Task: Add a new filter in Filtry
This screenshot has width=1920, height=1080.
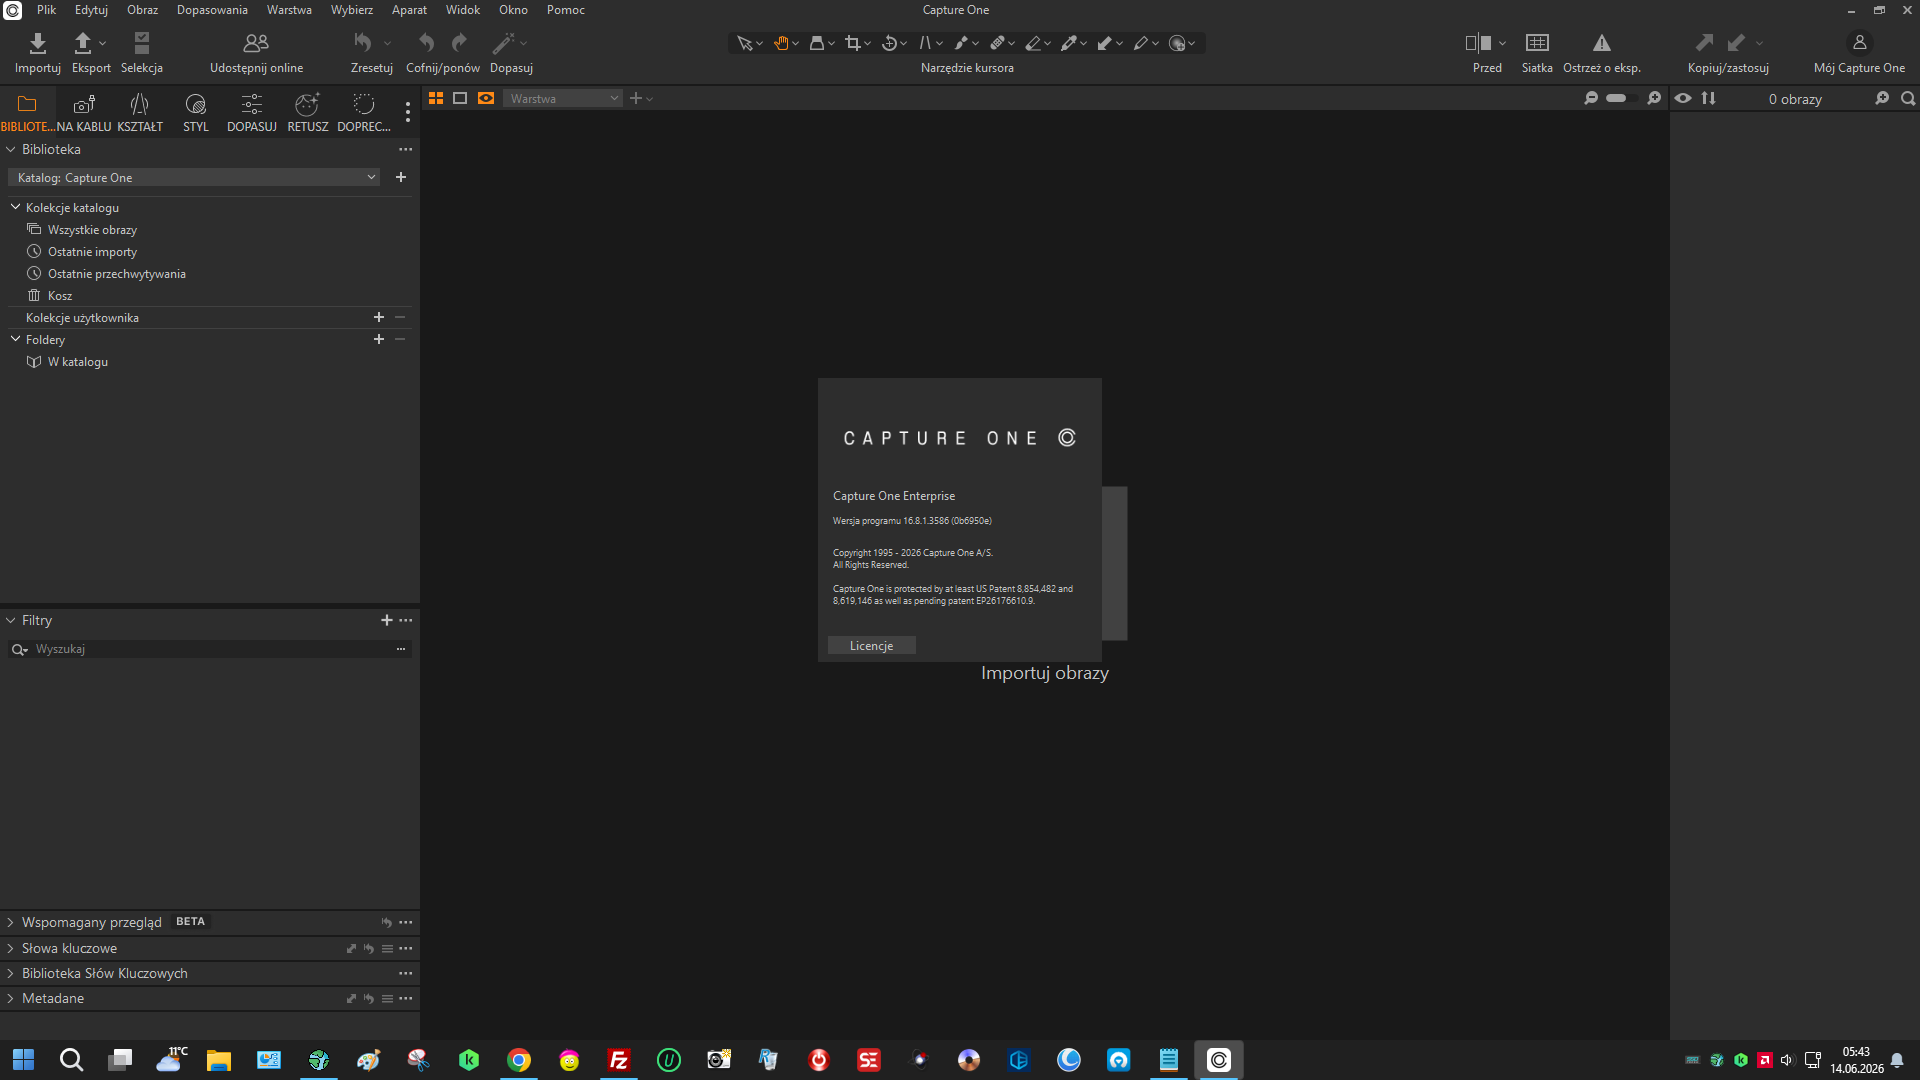Action: (387, 621)
